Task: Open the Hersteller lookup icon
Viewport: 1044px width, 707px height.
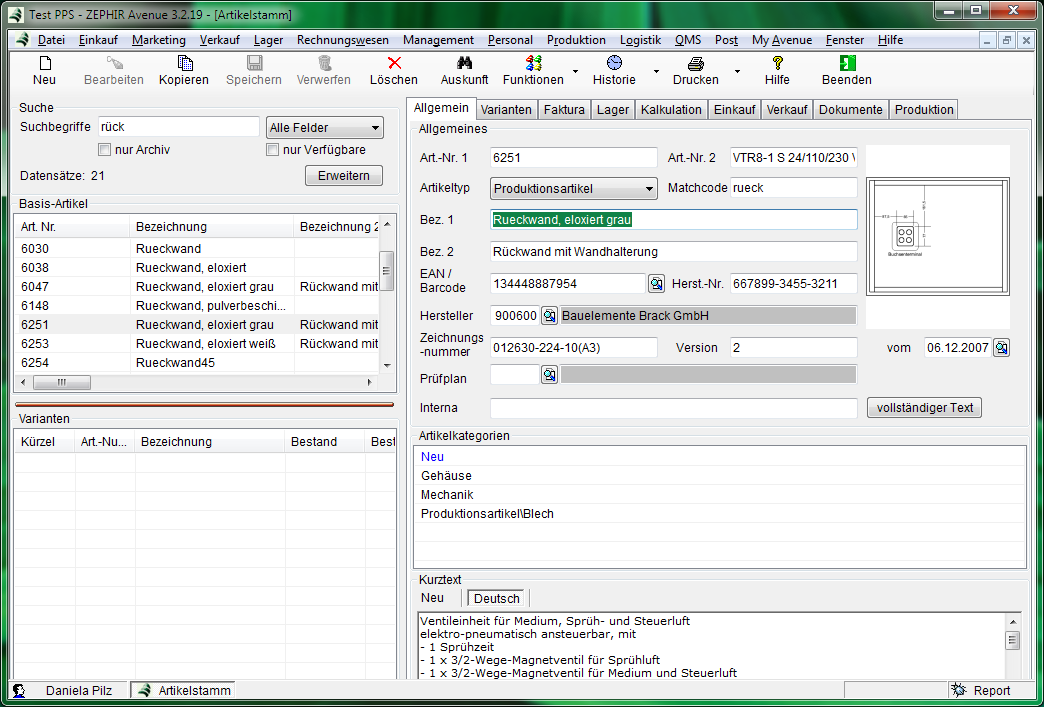Action: 549,316
